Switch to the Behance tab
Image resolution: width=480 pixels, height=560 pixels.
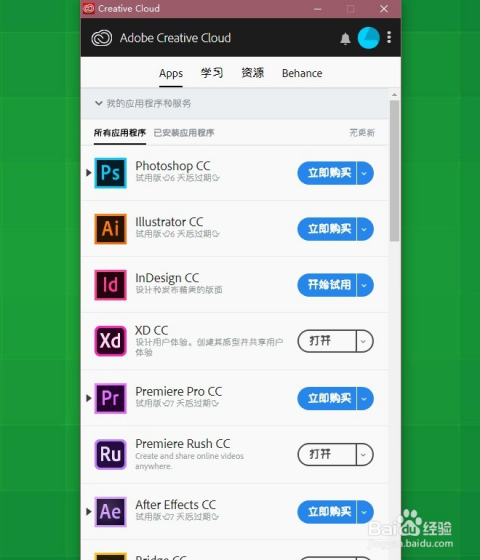302,73
